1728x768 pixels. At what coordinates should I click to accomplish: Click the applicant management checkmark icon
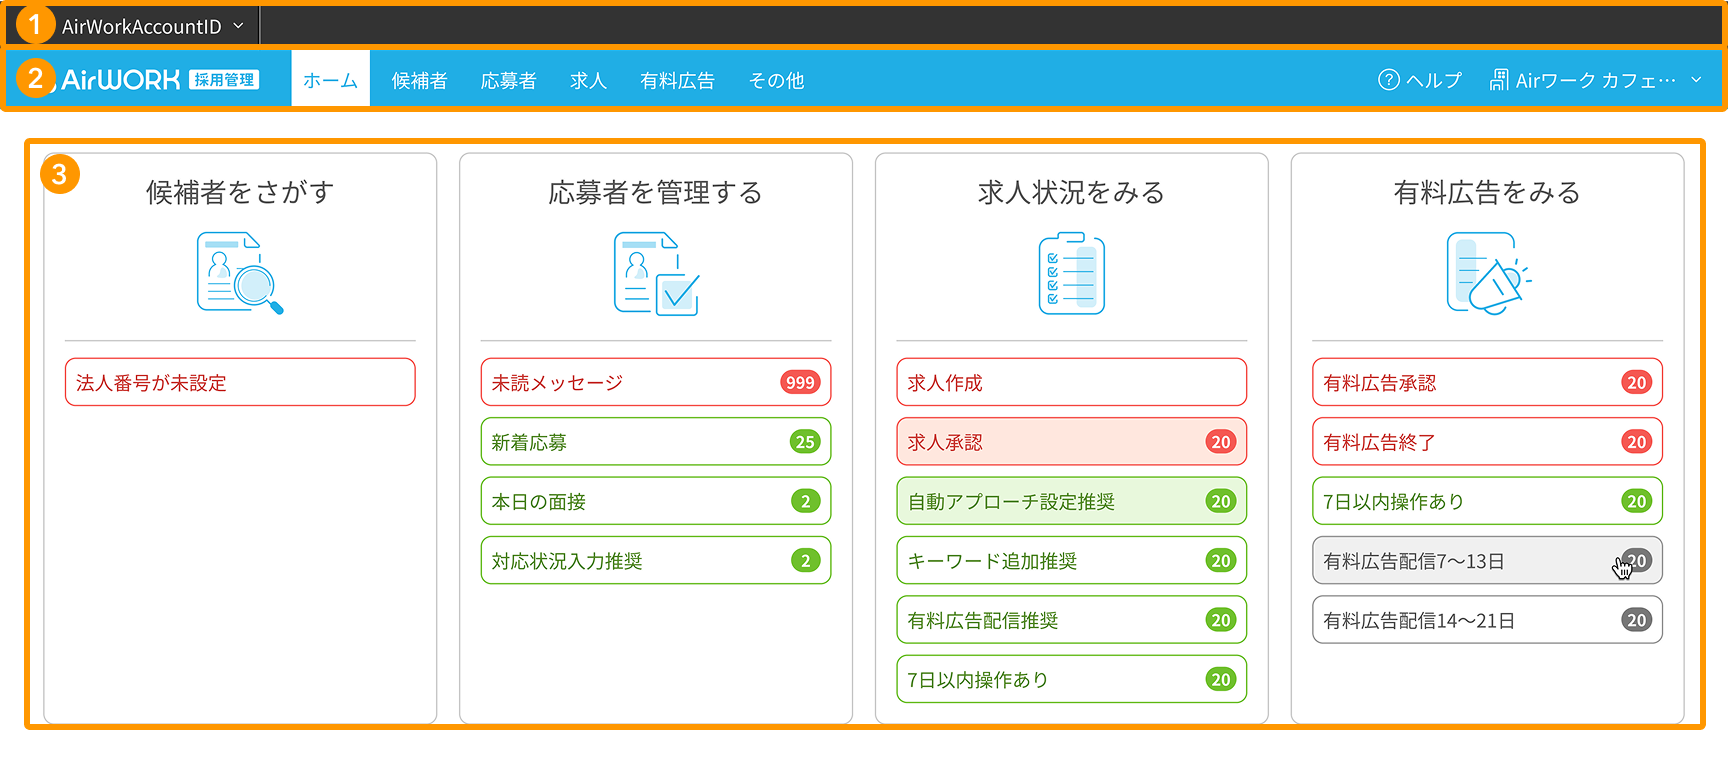(656, 273)
